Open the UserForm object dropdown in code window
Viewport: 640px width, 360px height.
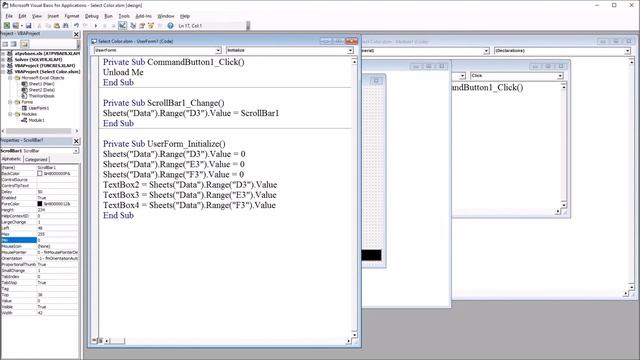[218, 51]
